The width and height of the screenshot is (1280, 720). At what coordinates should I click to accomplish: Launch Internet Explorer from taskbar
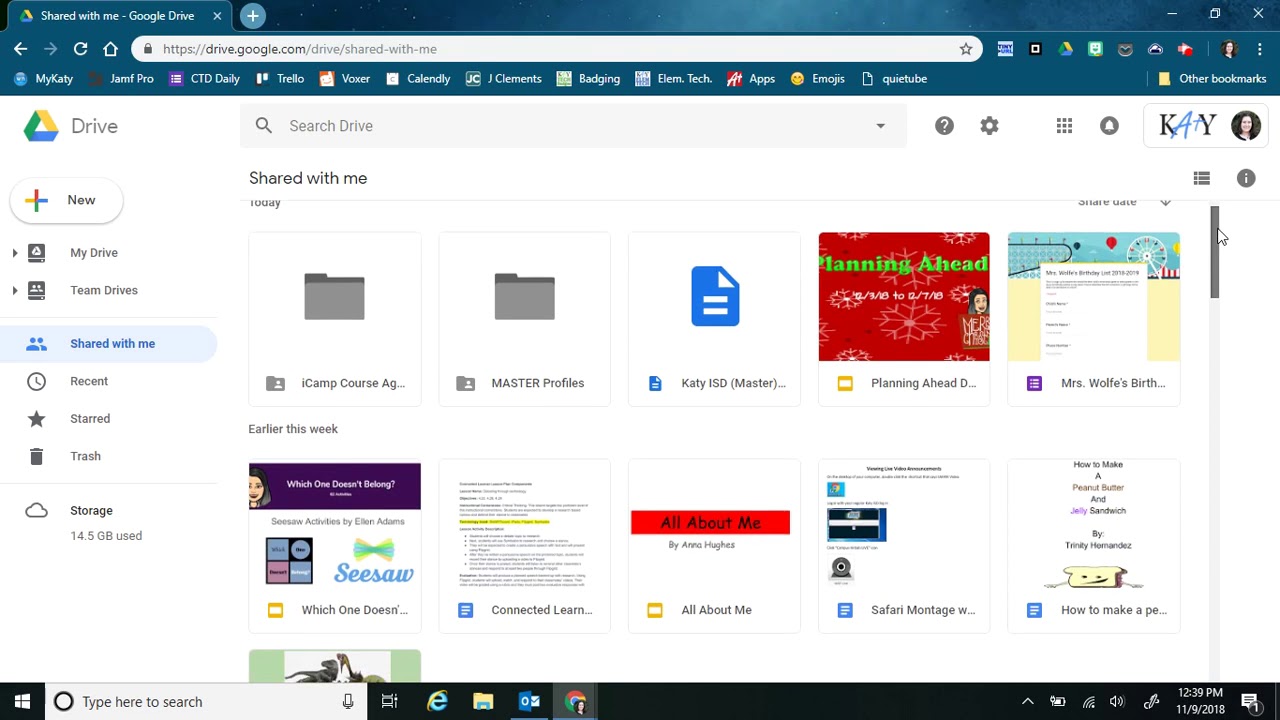[x=437, y=702]
